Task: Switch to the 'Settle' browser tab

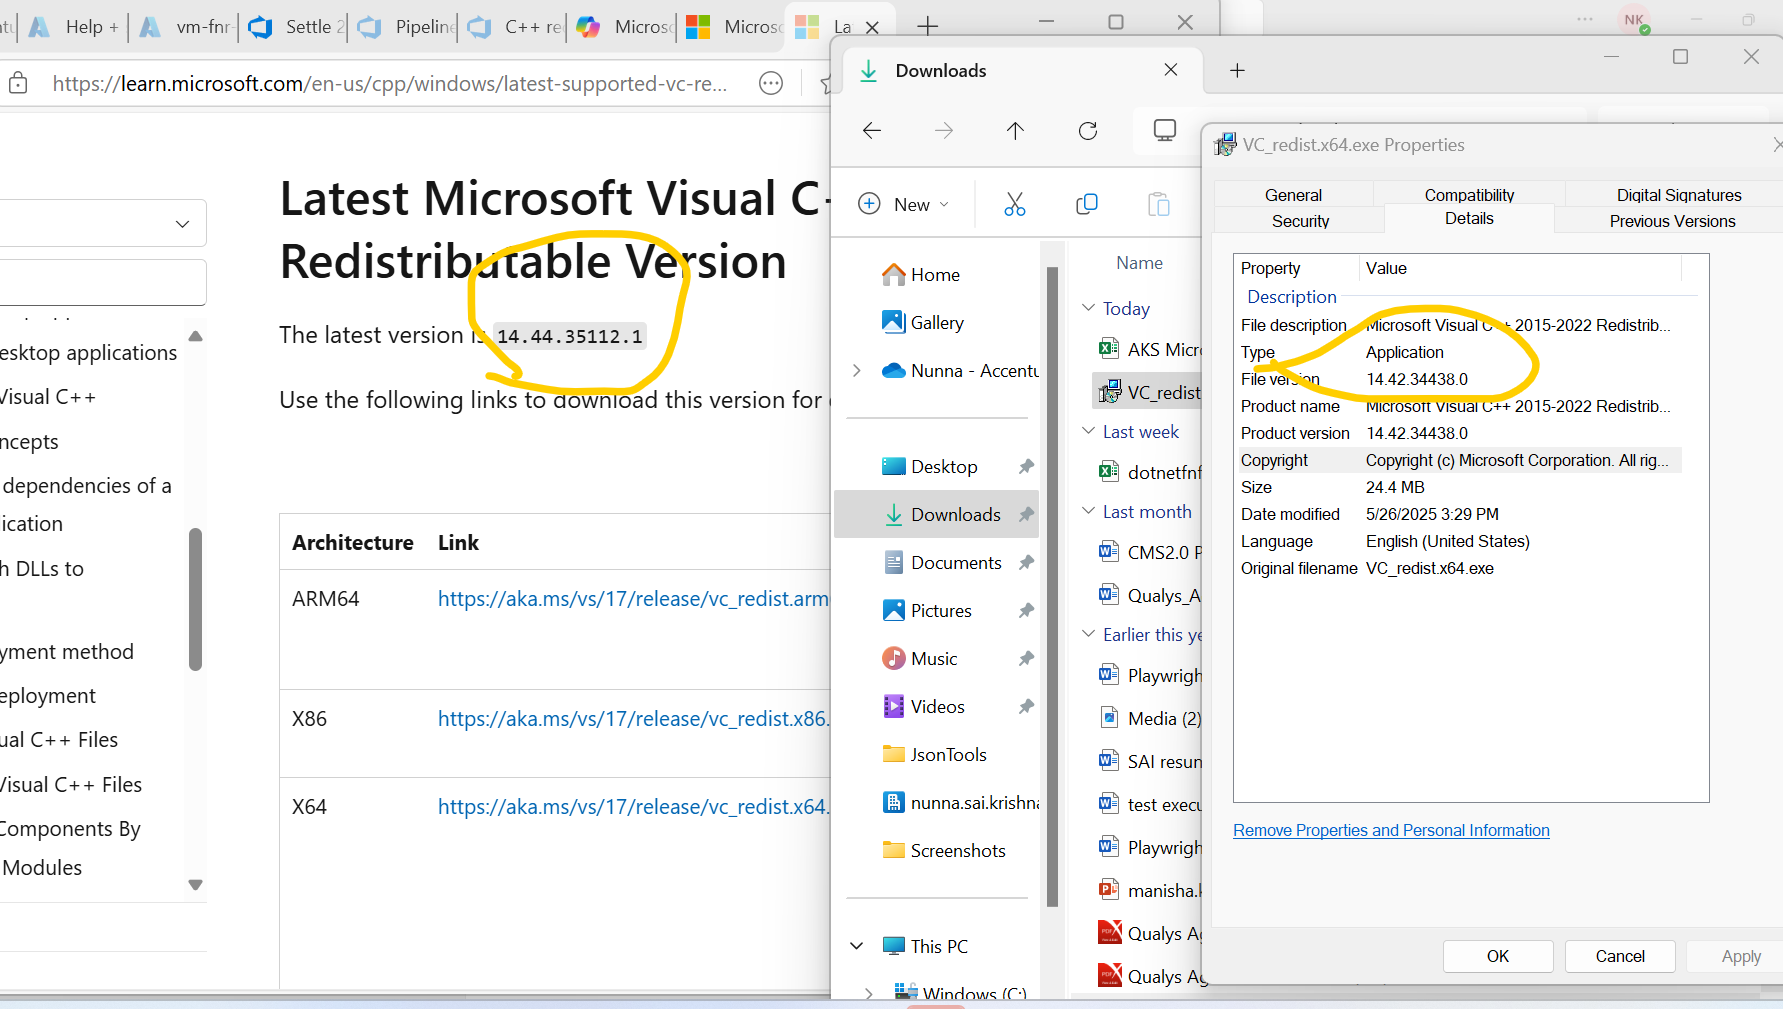Action: (295, 27)
